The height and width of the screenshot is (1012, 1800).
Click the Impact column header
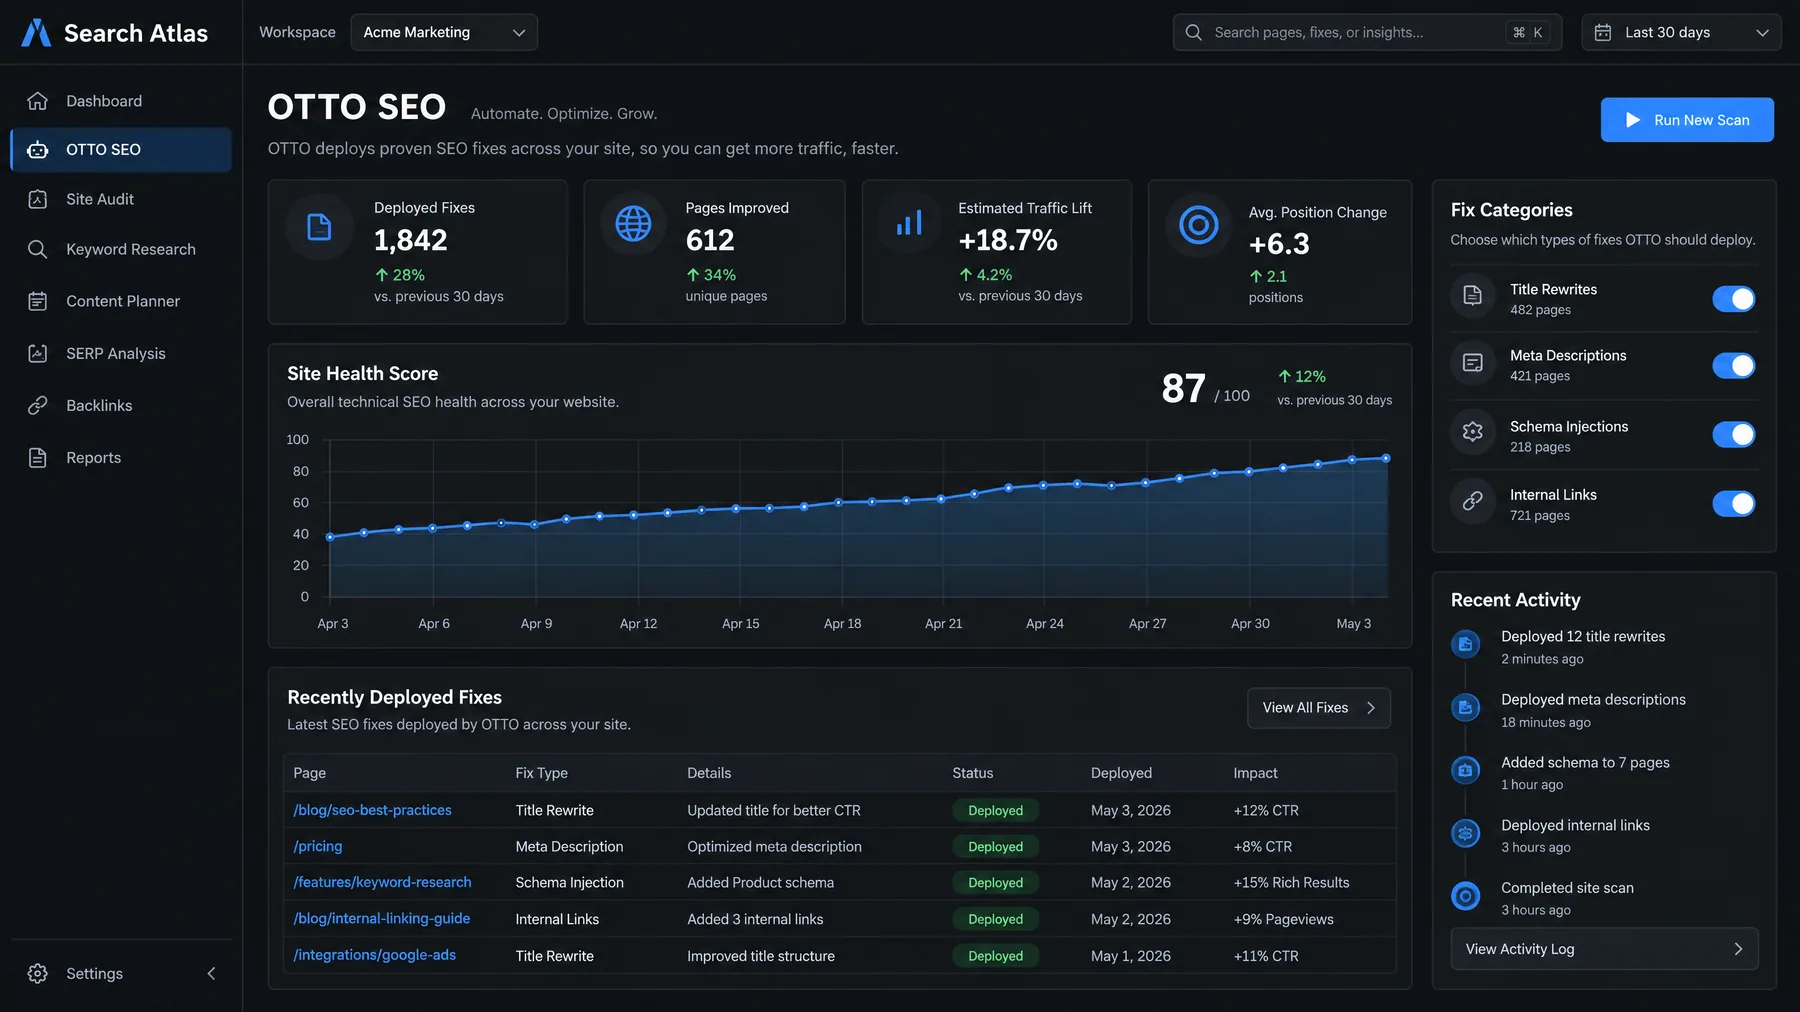1255,773
